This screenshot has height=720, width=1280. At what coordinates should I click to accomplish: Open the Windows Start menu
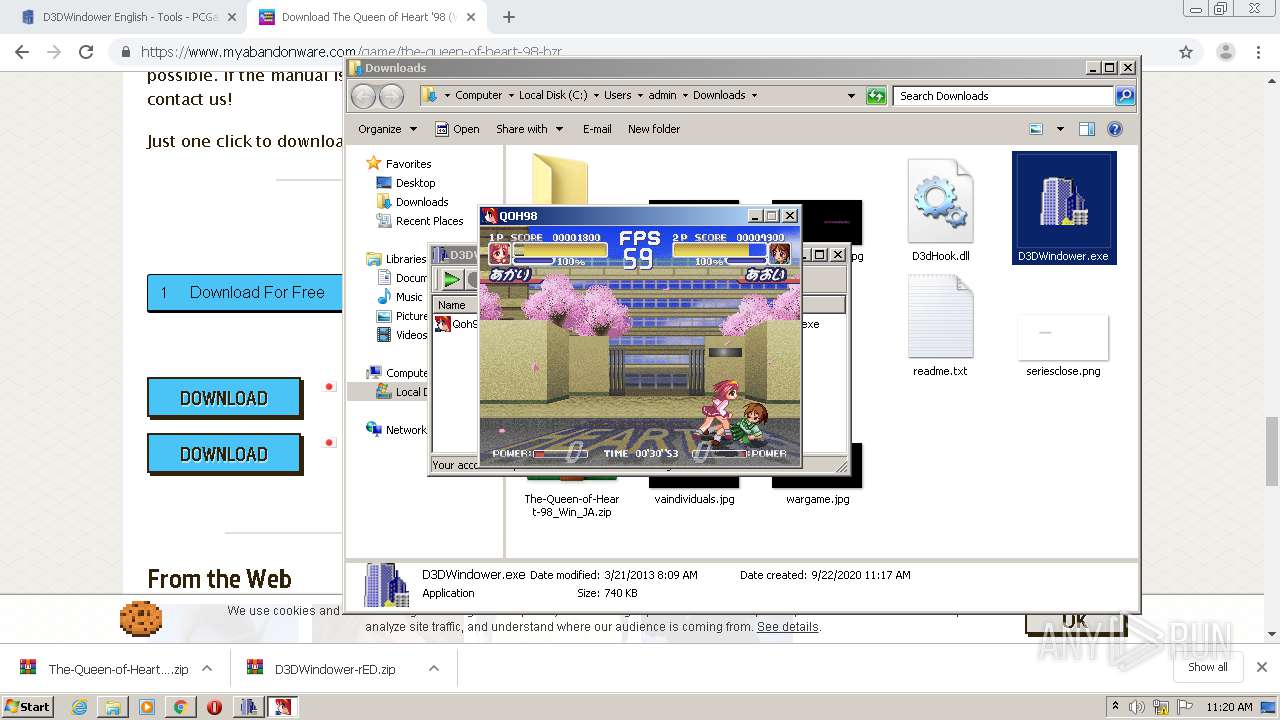tap(27, 706)
